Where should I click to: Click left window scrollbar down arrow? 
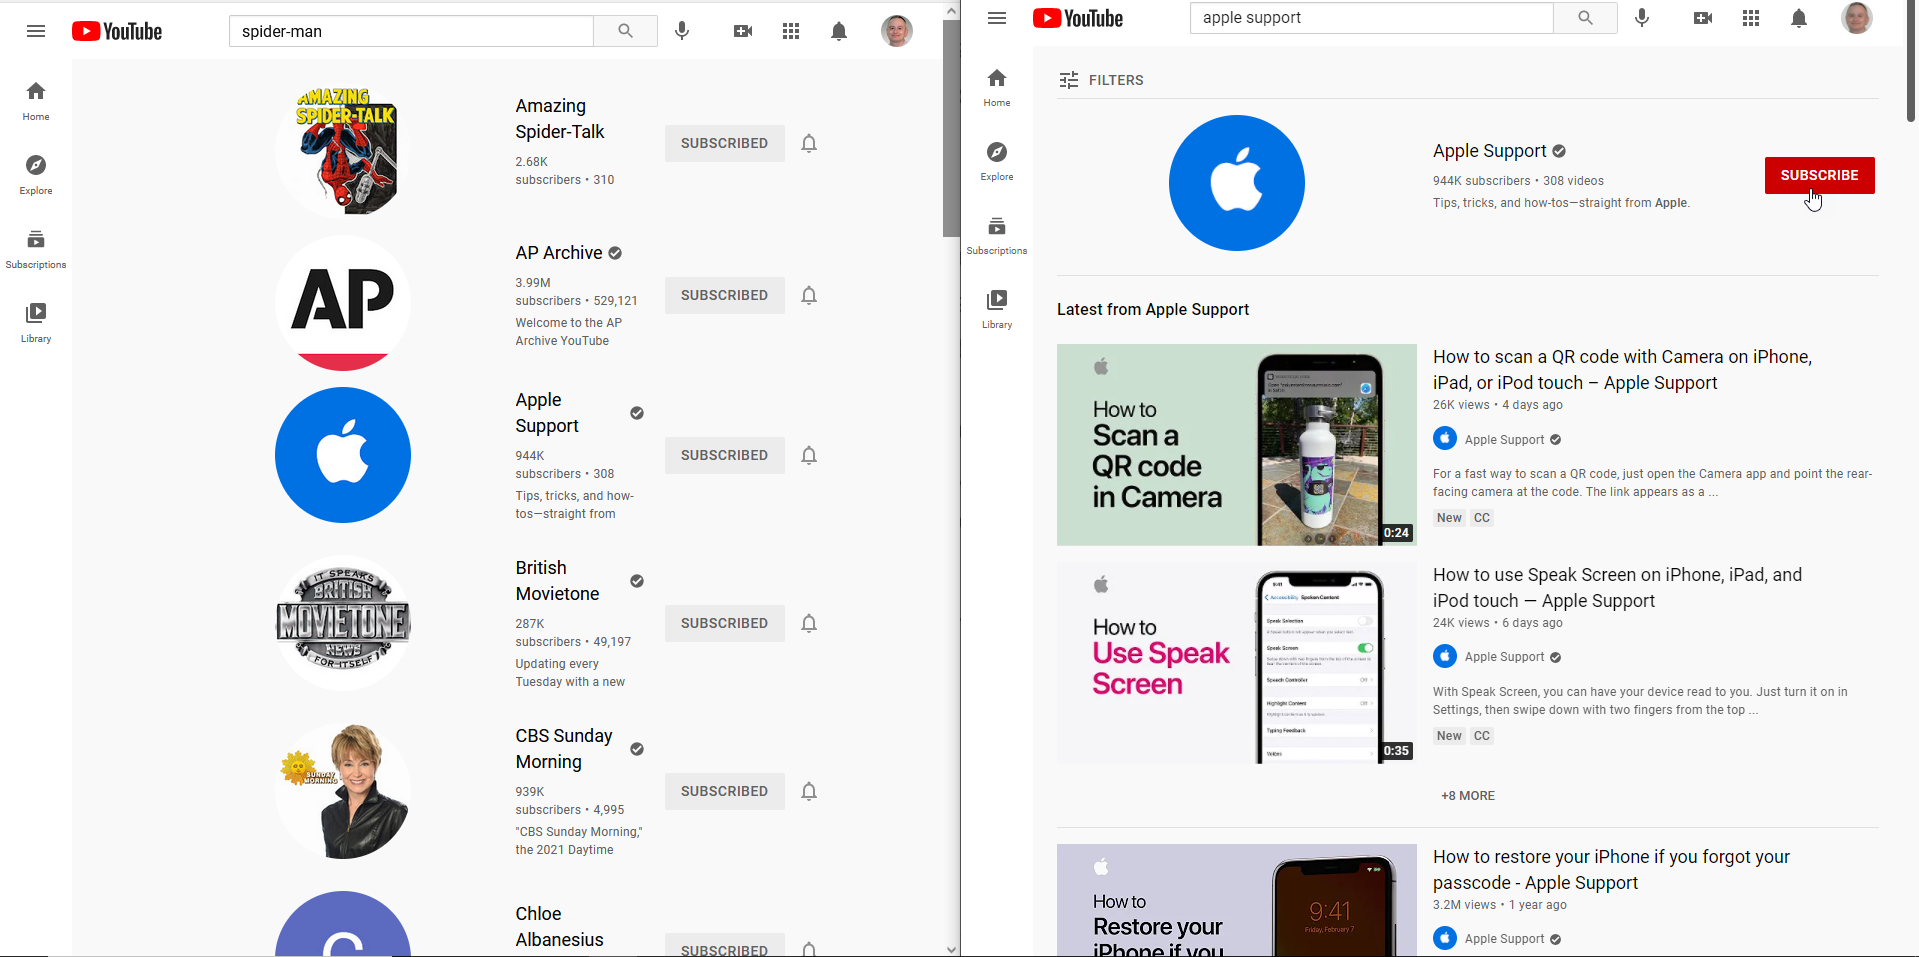click(951, 950)
